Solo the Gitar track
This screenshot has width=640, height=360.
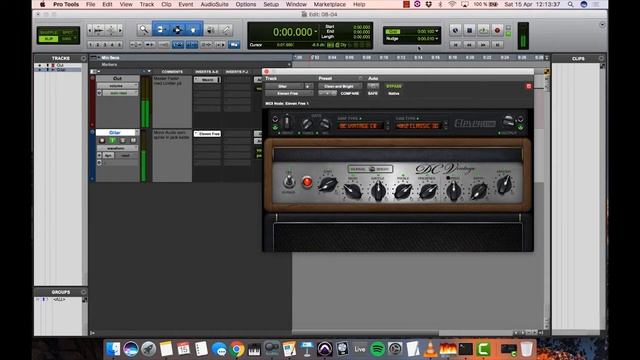click(x=122, y=140)
